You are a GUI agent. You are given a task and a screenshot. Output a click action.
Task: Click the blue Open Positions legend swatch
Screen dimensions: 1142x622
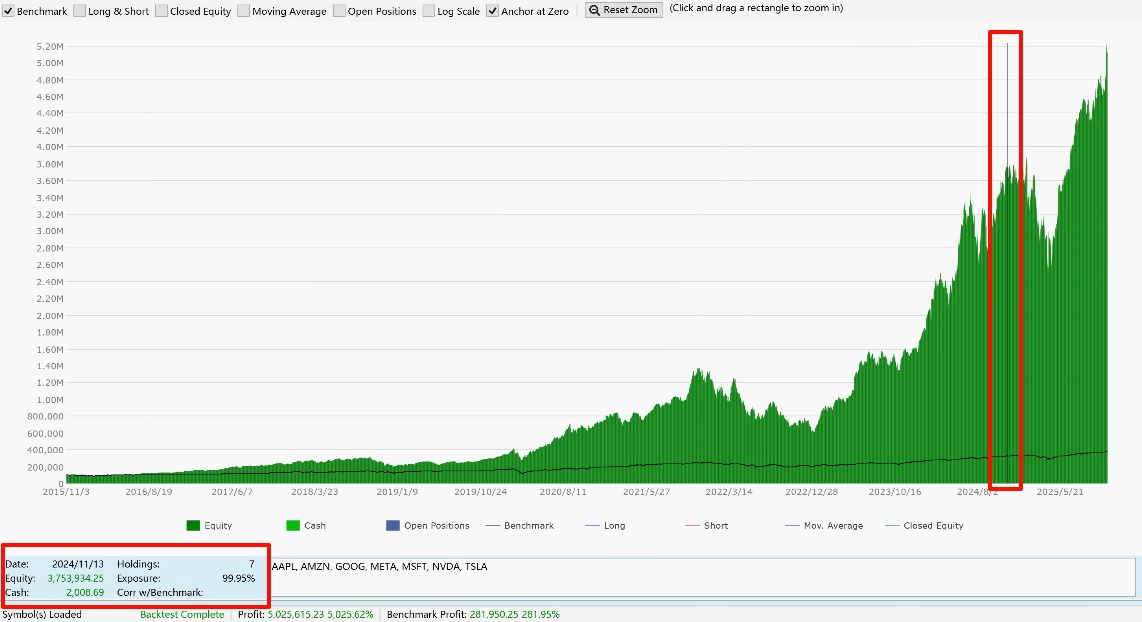coord(391,526)
